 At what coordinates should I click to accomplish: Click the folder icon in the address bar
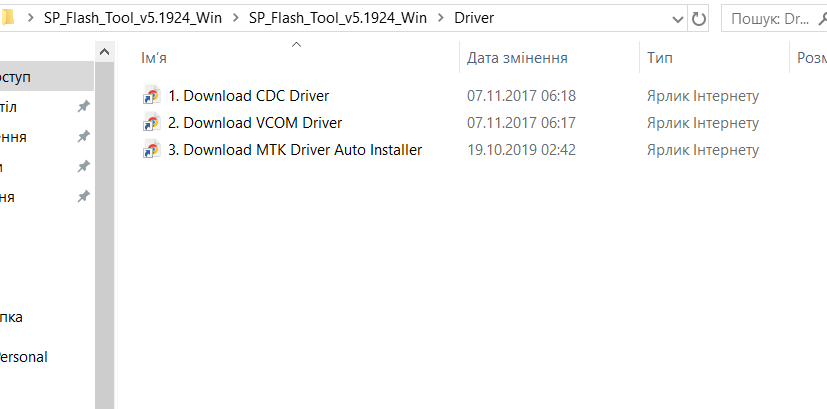[7, 18]
